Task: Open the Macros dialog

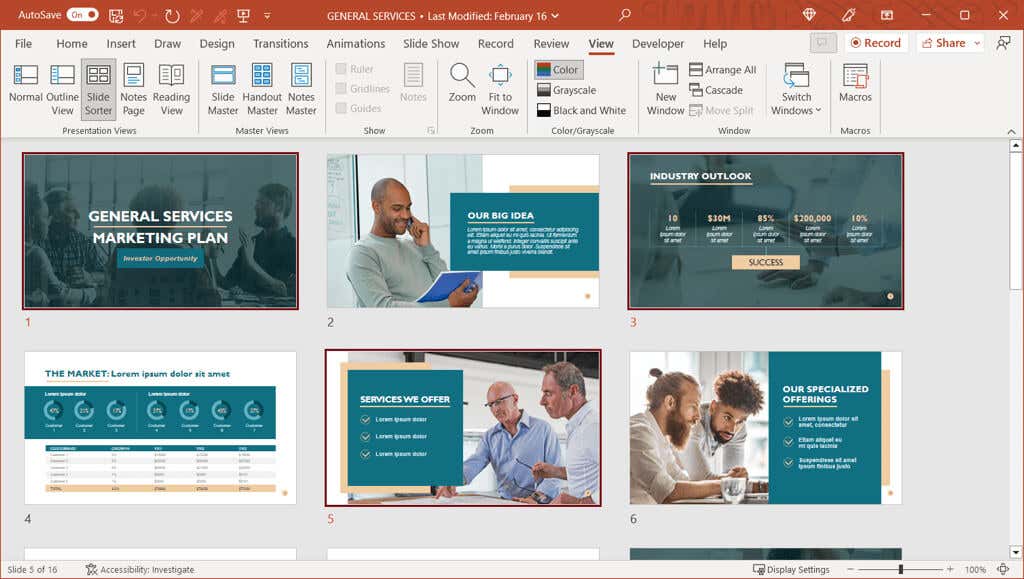Action: coord(855,88)
